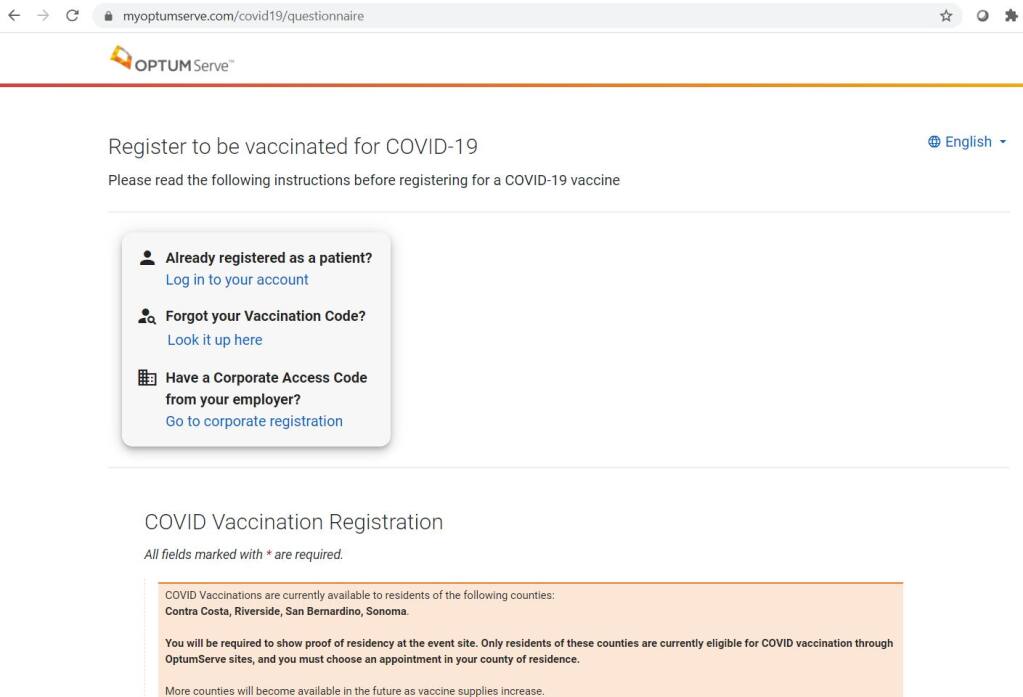1023x697 pixels.
Task: Click the person search icon by Forgot Code
Action: (147, 317)
